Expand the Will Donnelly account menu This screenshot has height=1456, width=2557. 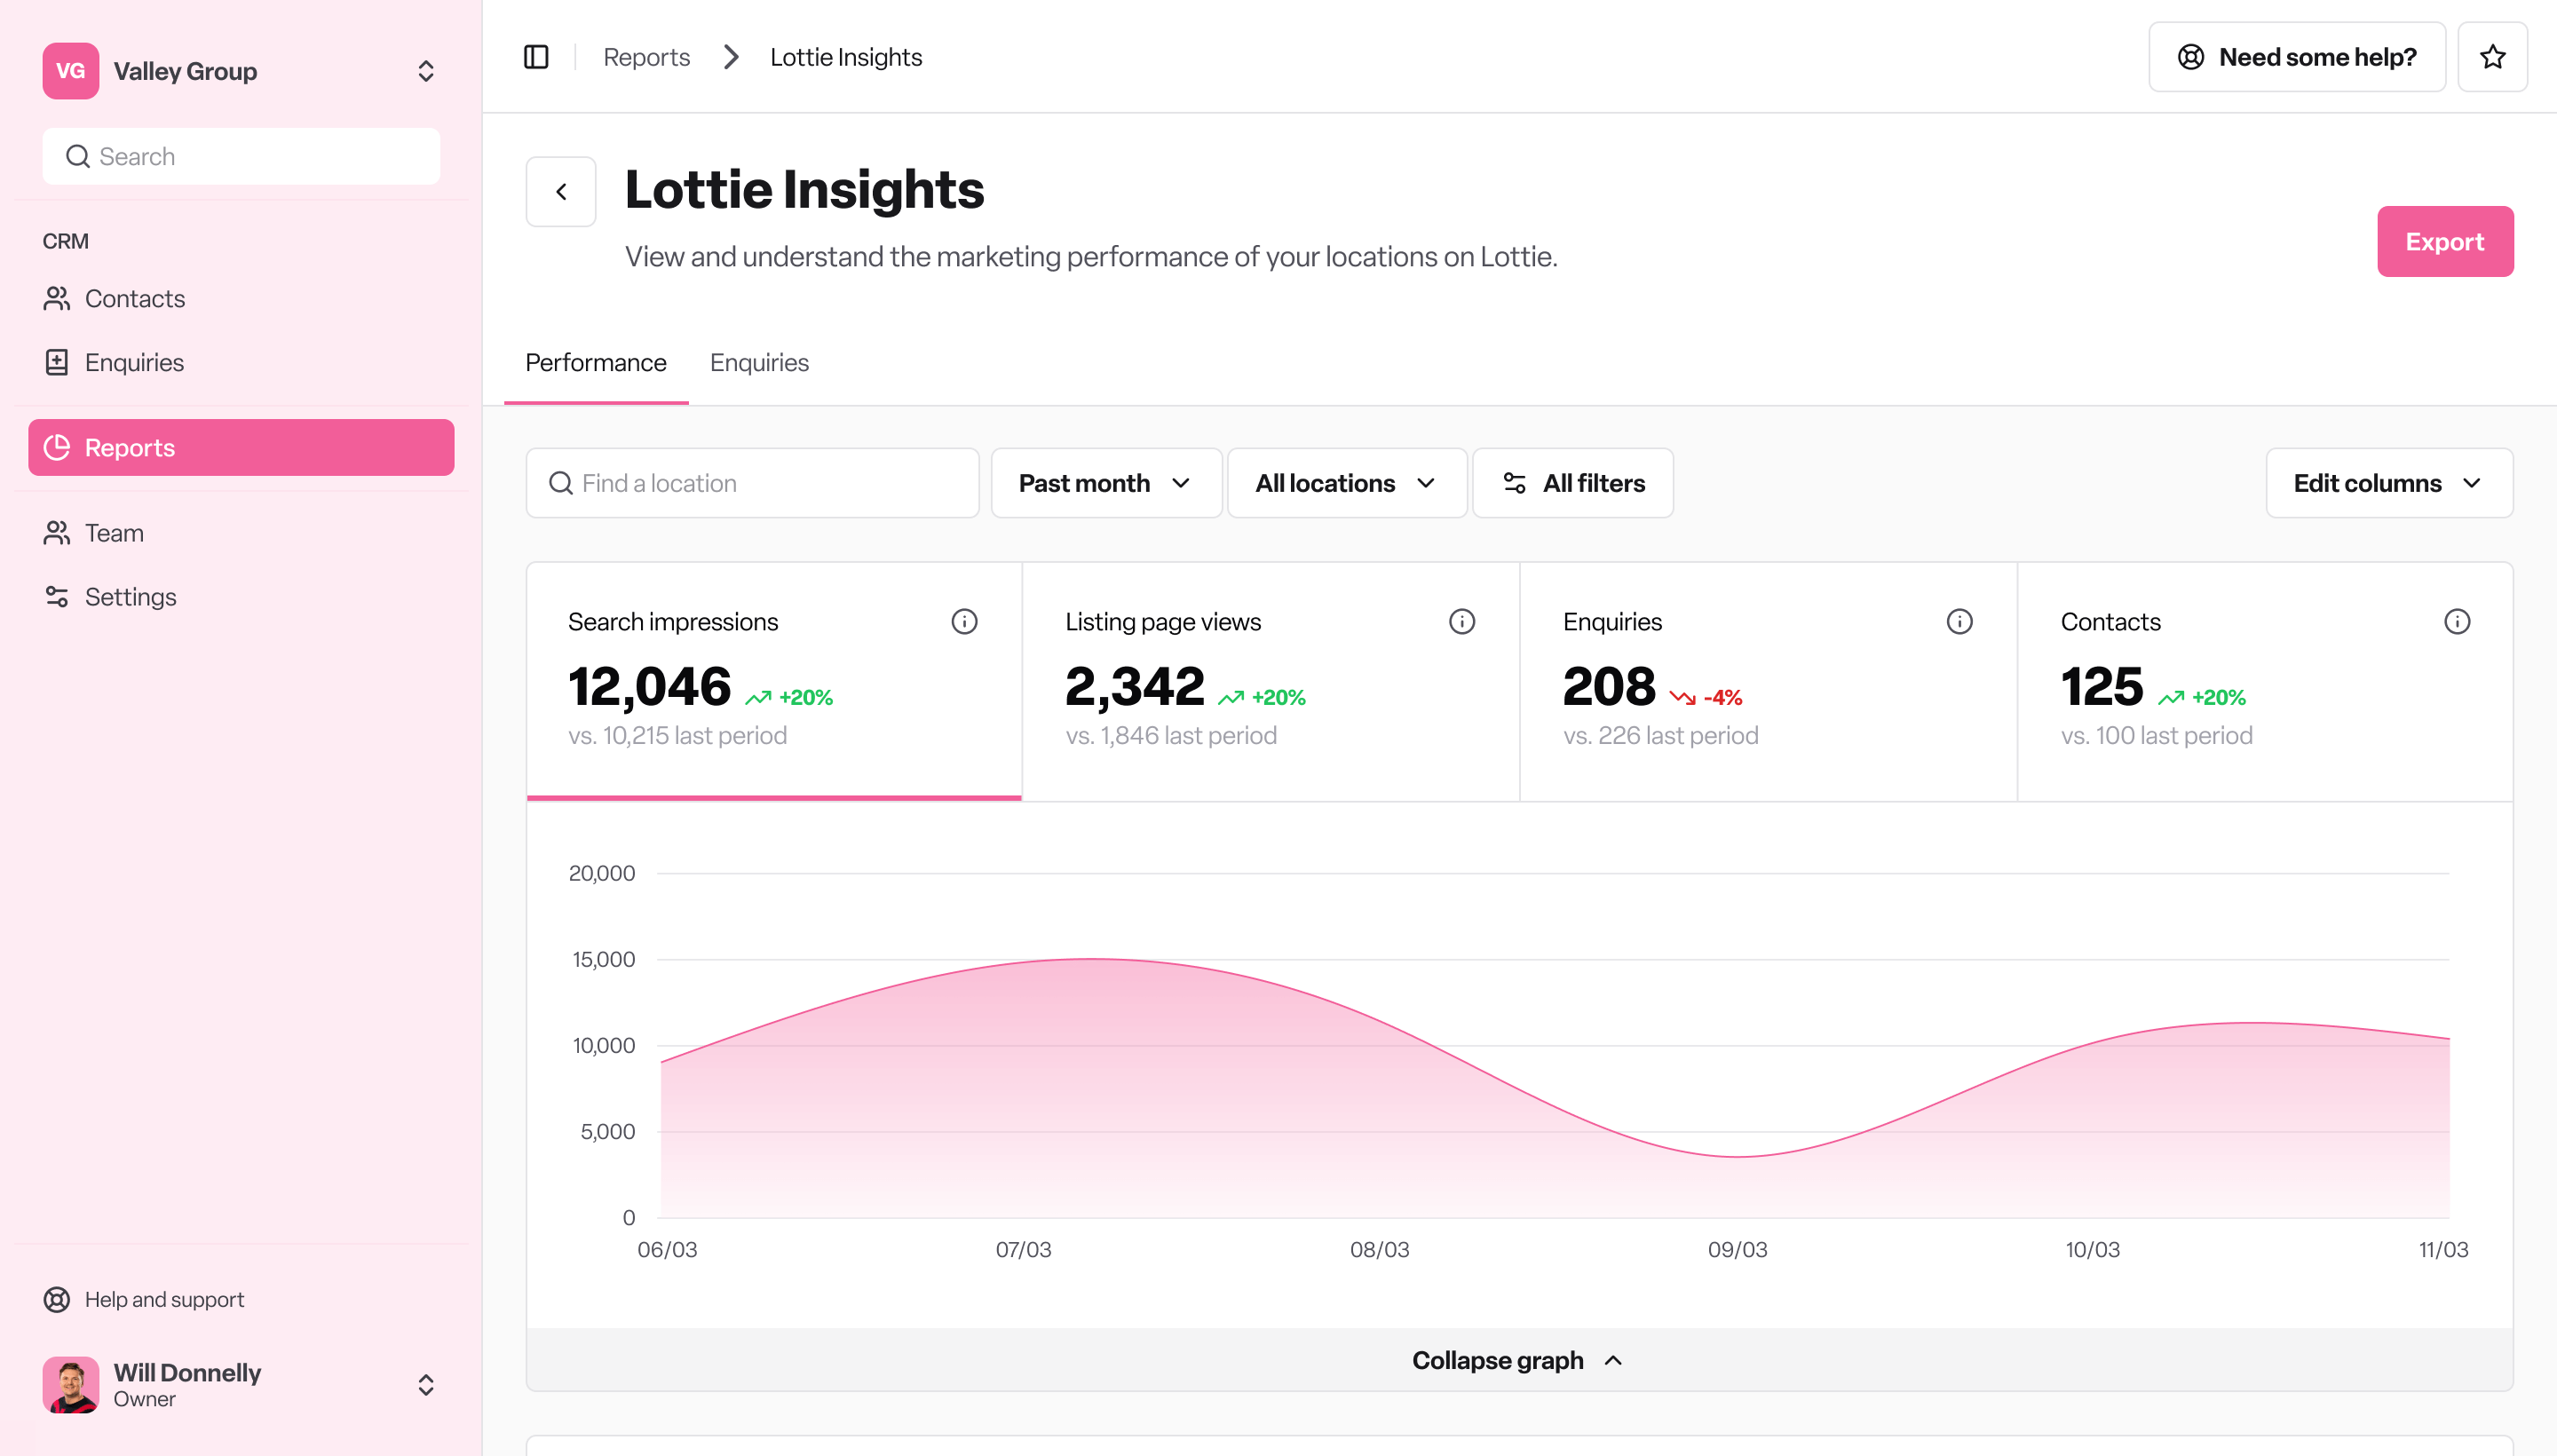[x=426, y=1384]
